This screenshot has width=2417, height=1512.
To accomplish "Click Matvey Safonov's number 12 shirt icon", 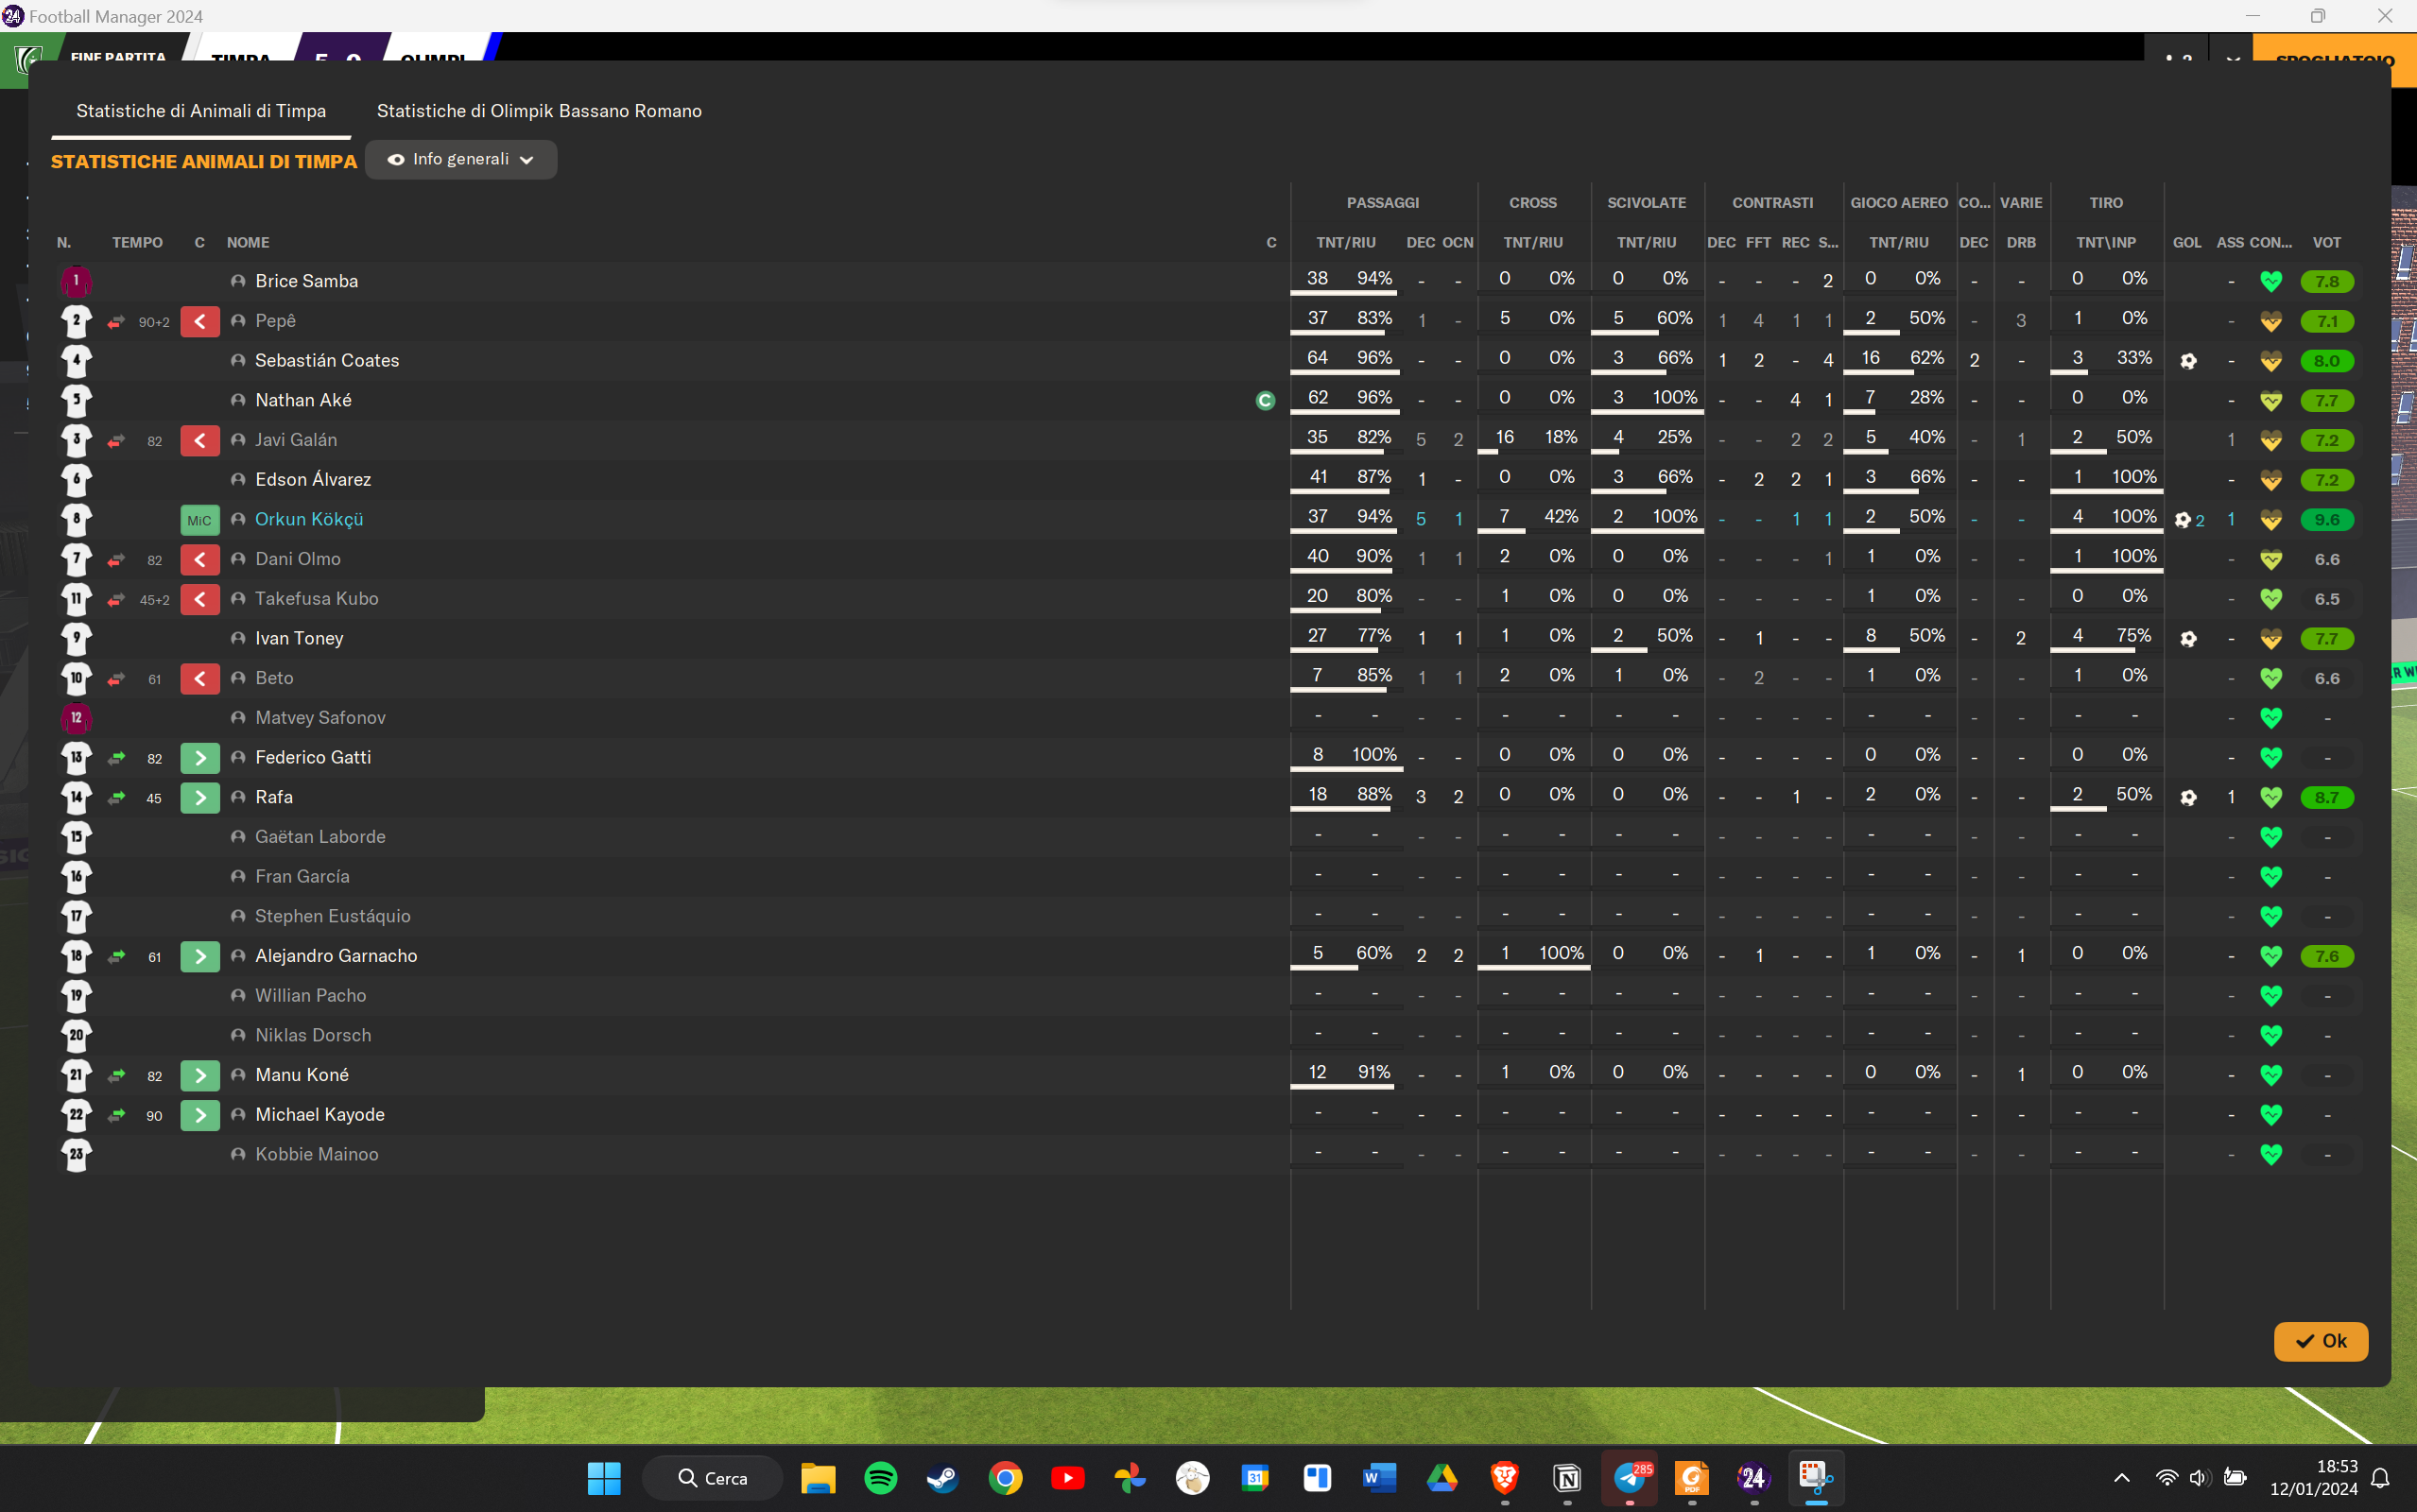I will coord(76,718).
